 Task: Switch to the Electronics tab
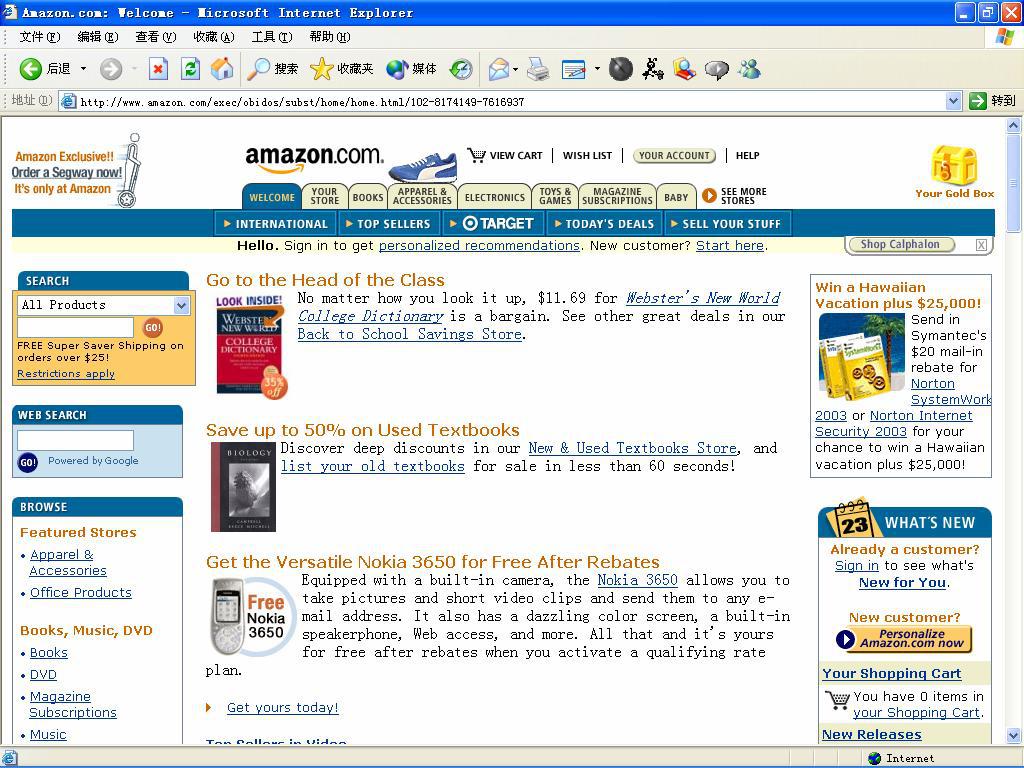tap(494, 197)
